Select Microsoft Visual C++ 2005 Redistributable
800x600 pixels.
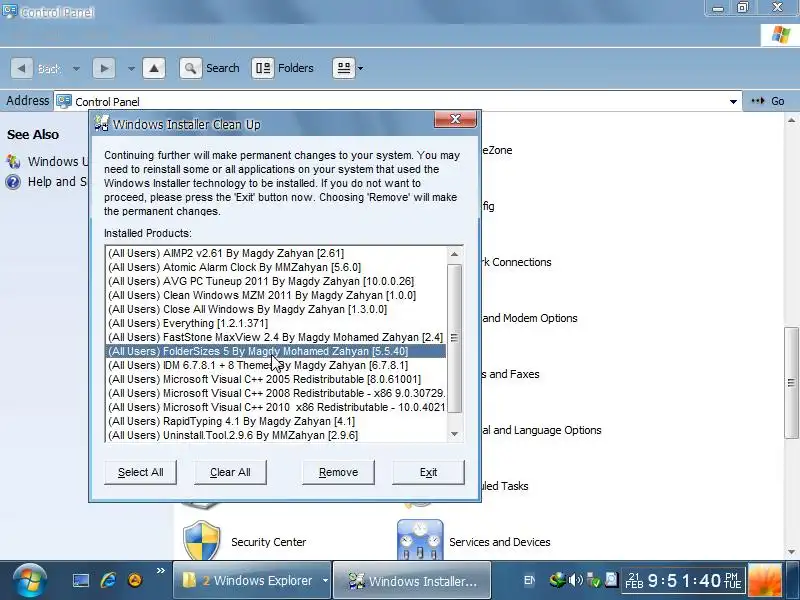276,380
